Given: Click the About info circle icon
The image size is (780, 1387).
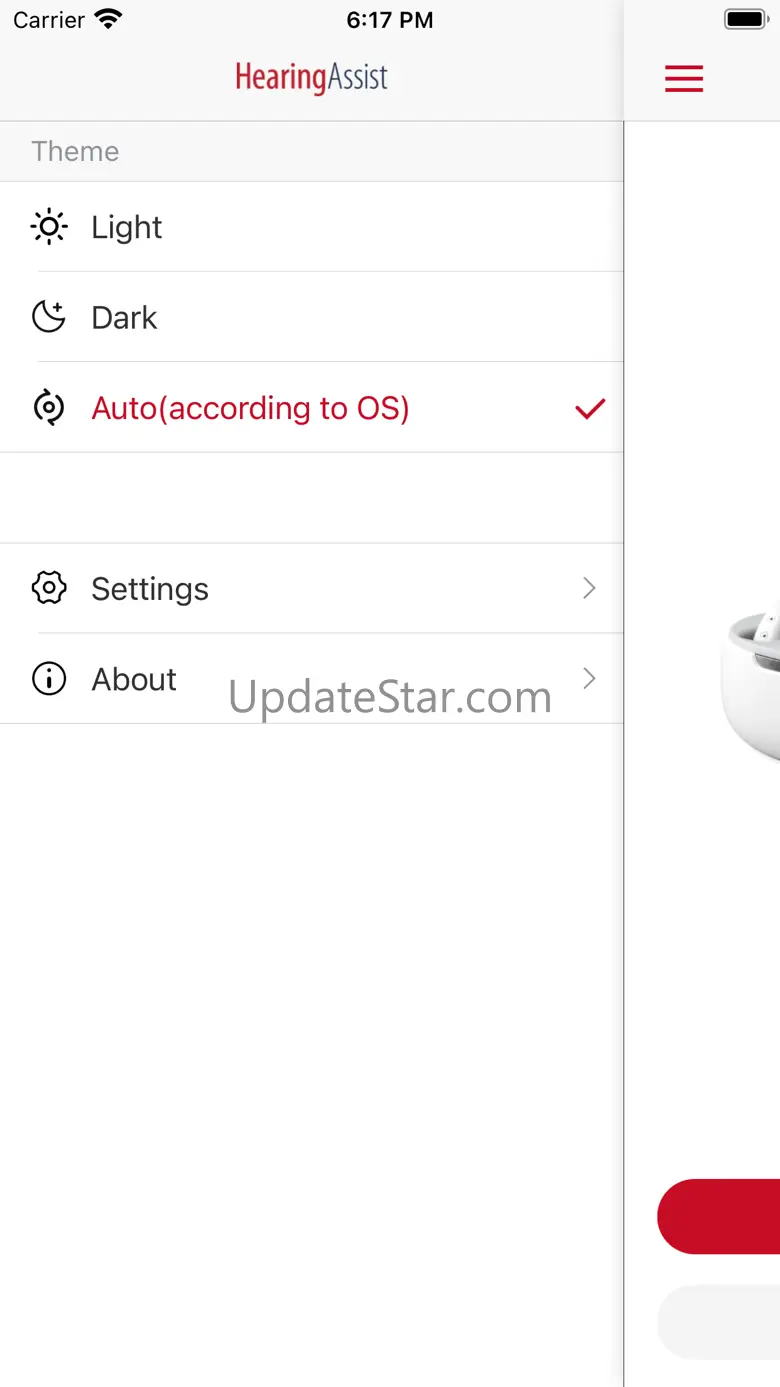Looking at the screenshot, I should click(x=49, y=679).
